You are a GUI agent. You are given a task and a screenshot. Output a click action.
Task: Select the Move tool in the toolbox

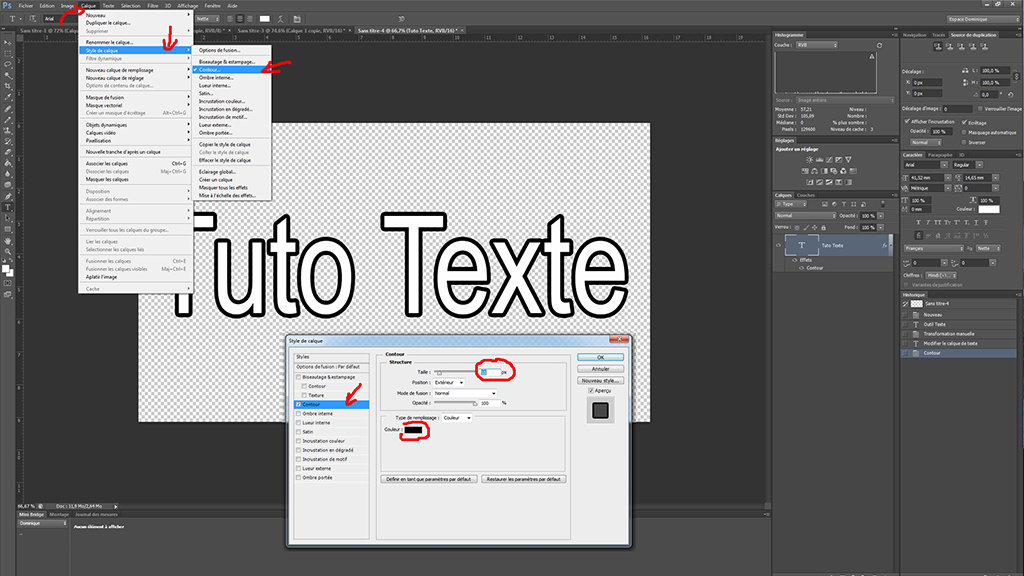coord(8,42)
